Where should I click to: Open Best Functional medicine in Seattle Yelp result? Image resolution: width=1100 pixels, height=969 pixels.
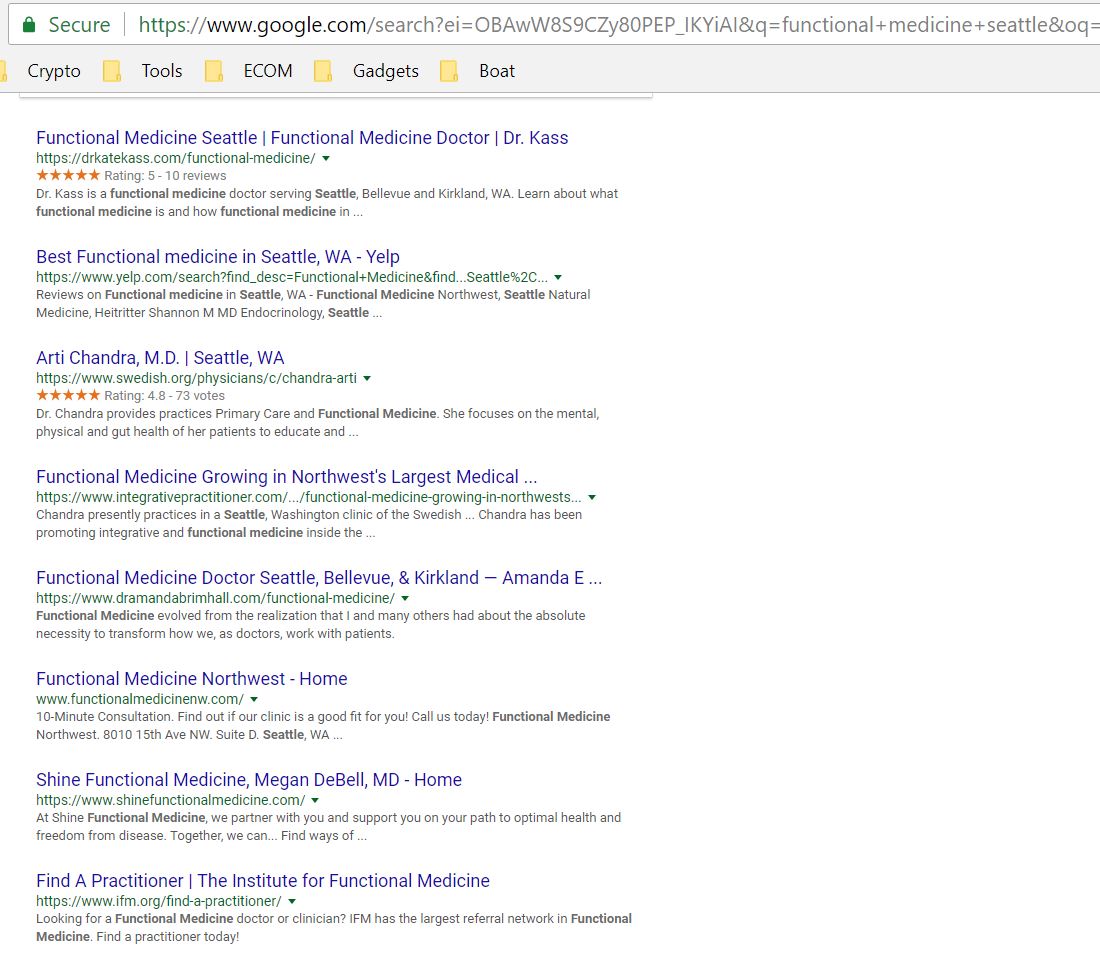pos(217,257)
